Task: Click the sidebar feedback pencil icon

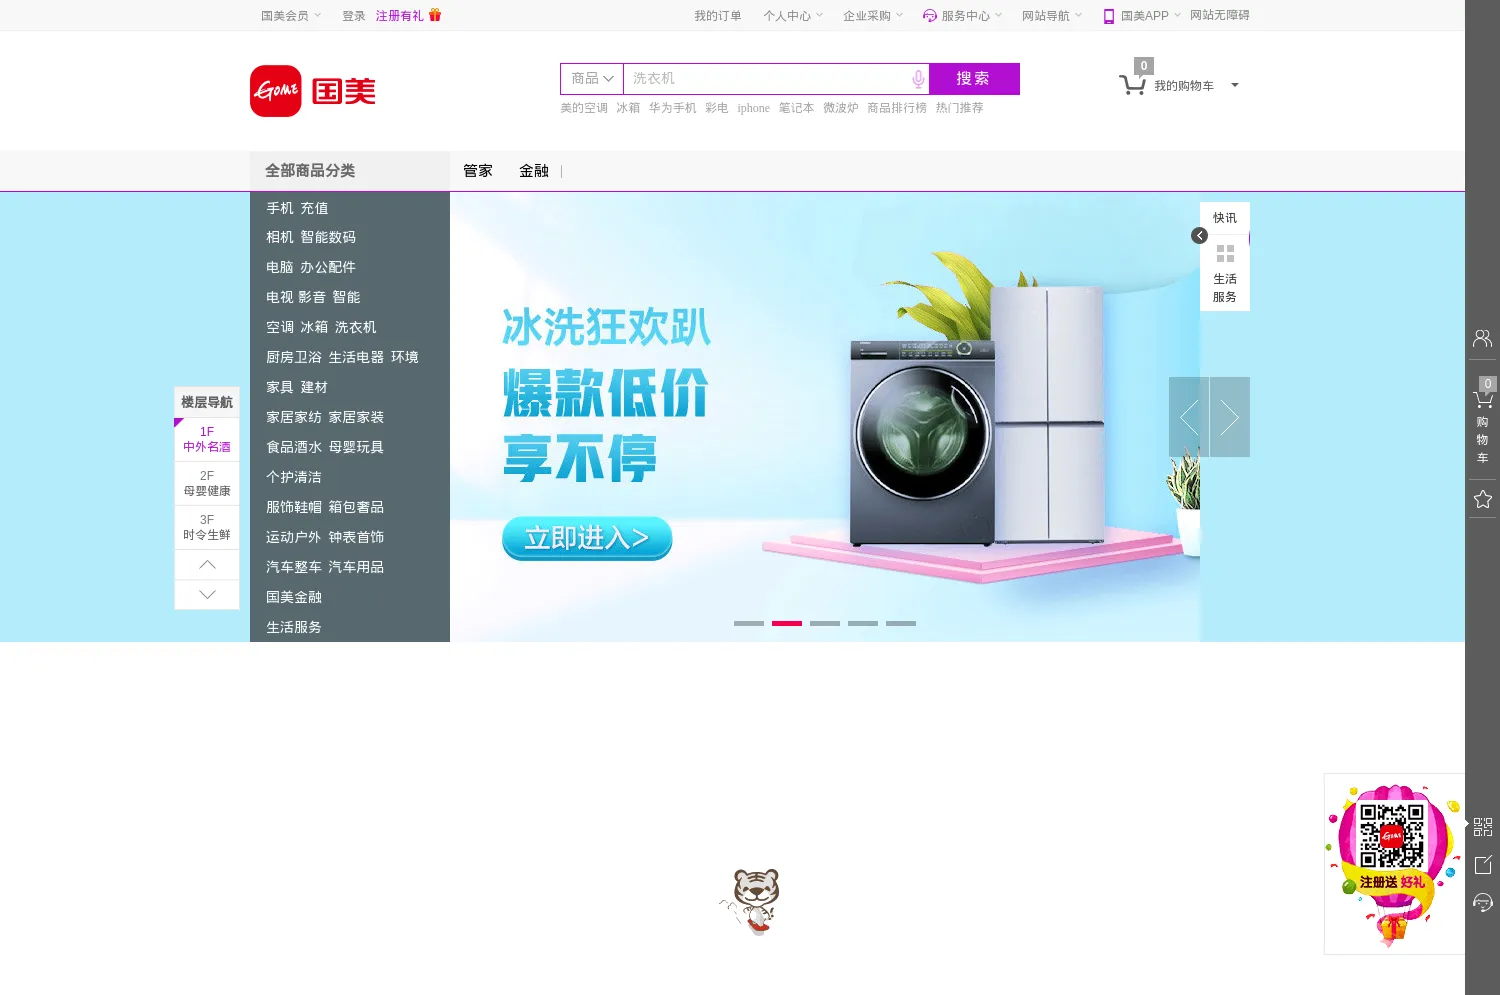Action: [1482, 862]
